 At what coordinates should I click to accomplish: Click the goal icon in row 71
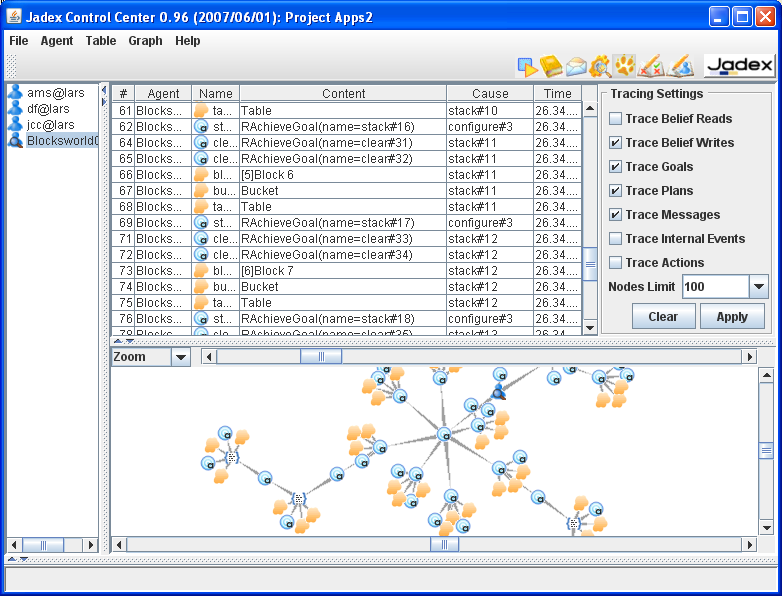pos(200,238)
